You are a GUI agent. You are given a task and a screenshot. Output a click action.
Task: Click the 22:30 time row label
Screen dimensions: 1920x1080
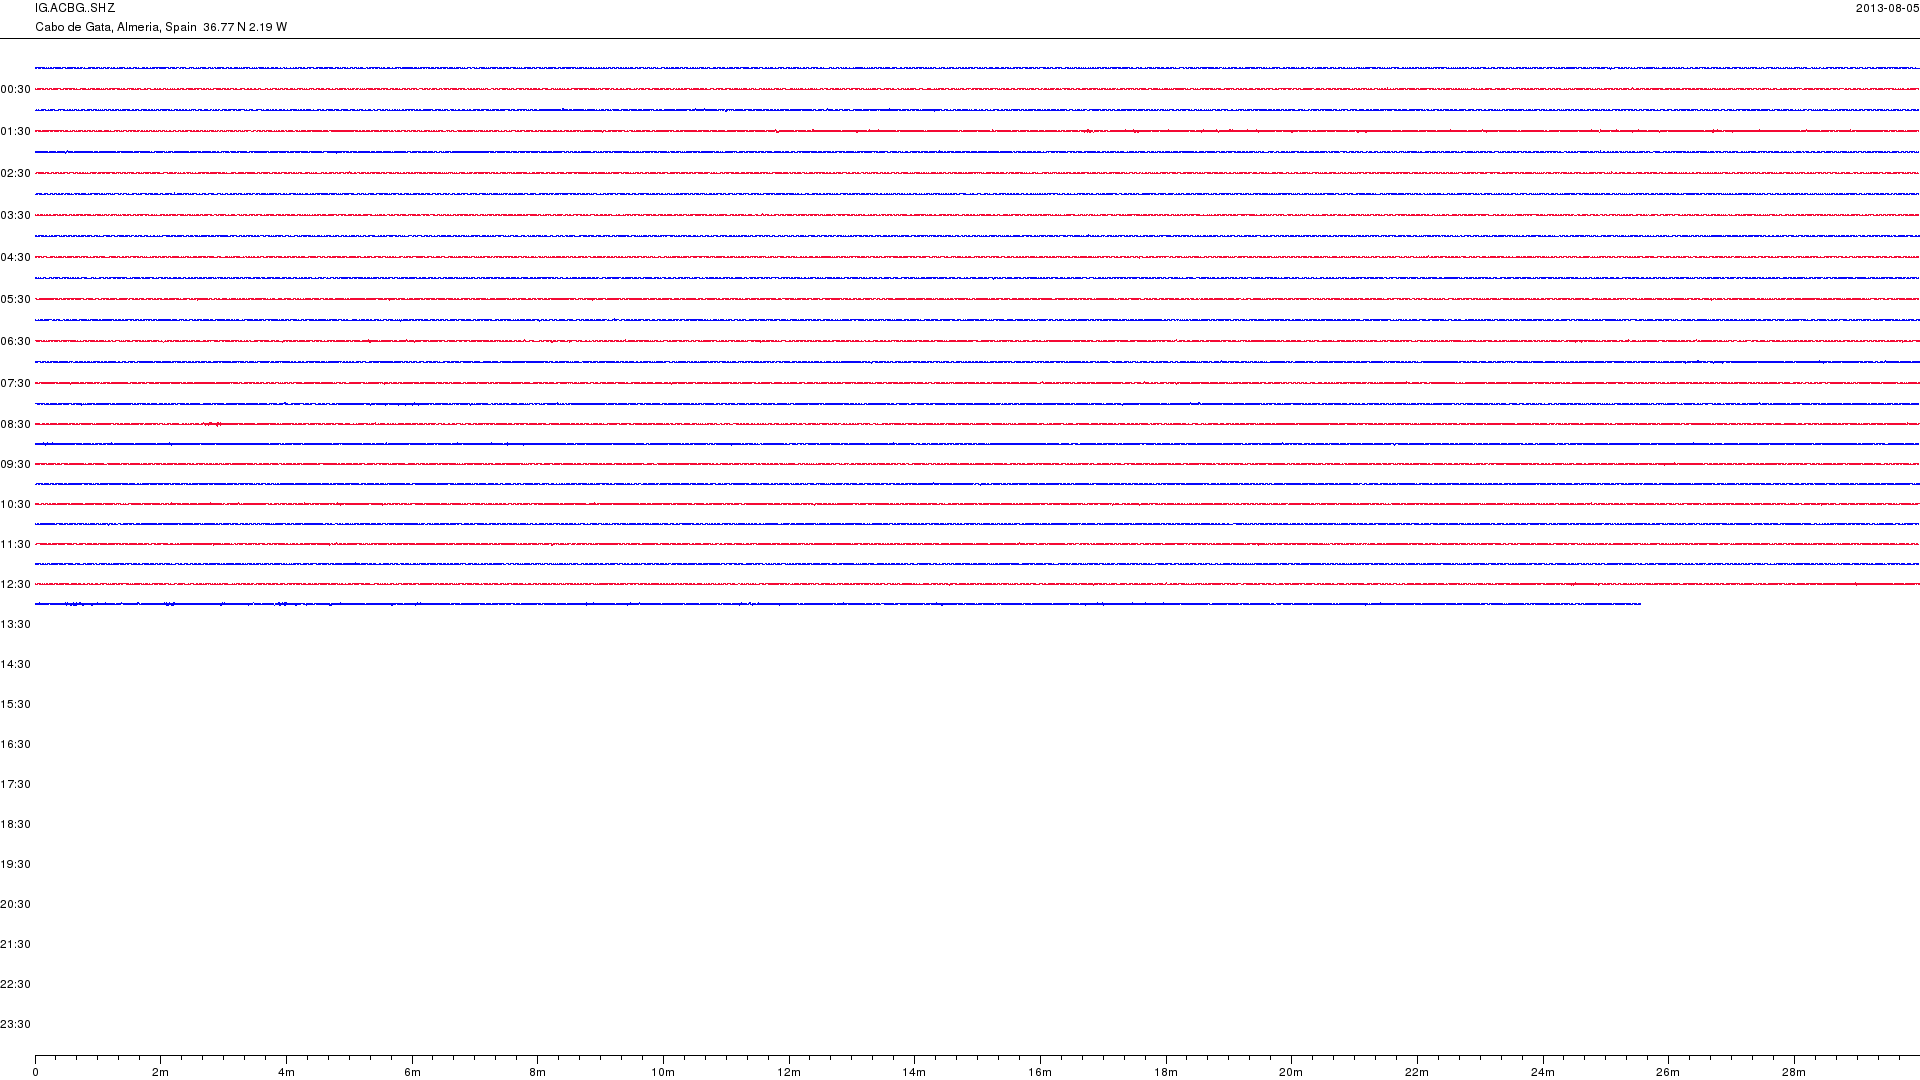click(16, 985)
